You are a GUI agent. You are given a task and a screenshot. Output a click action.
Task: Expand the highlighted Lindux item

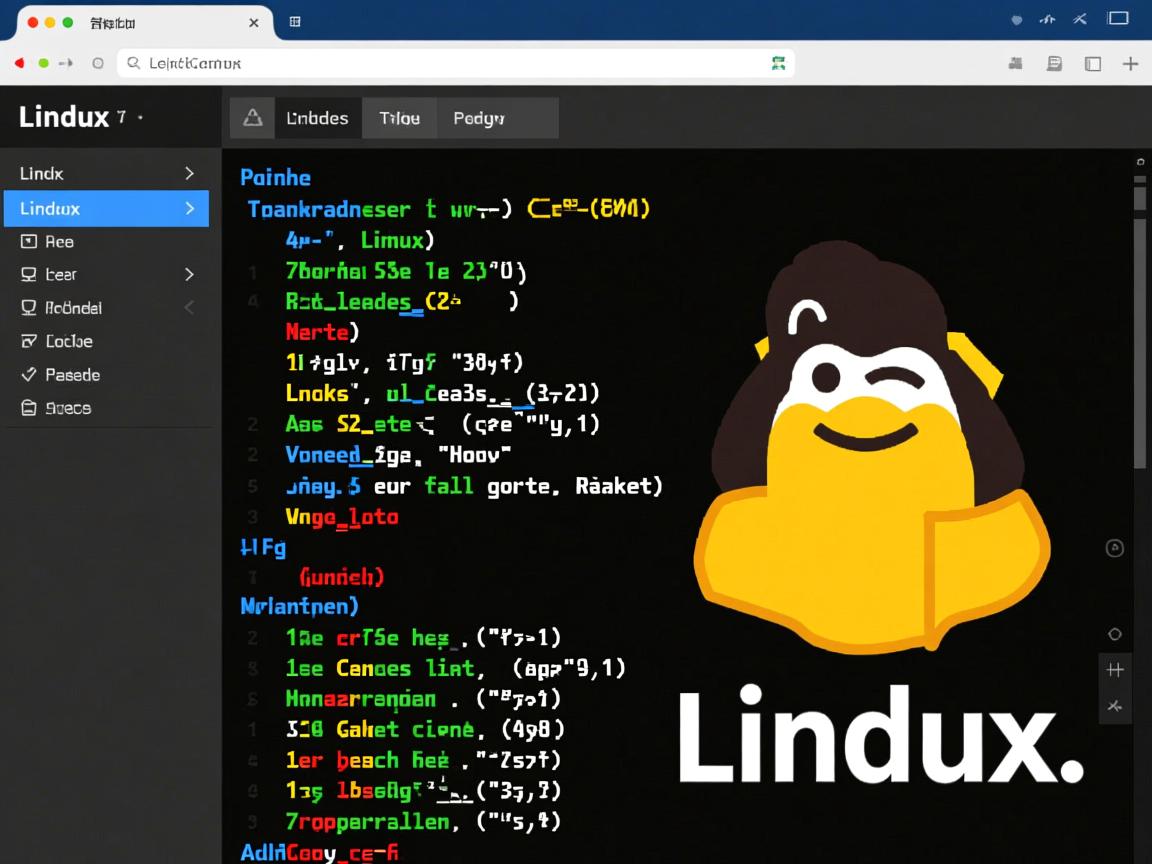[x=189, y=208]
